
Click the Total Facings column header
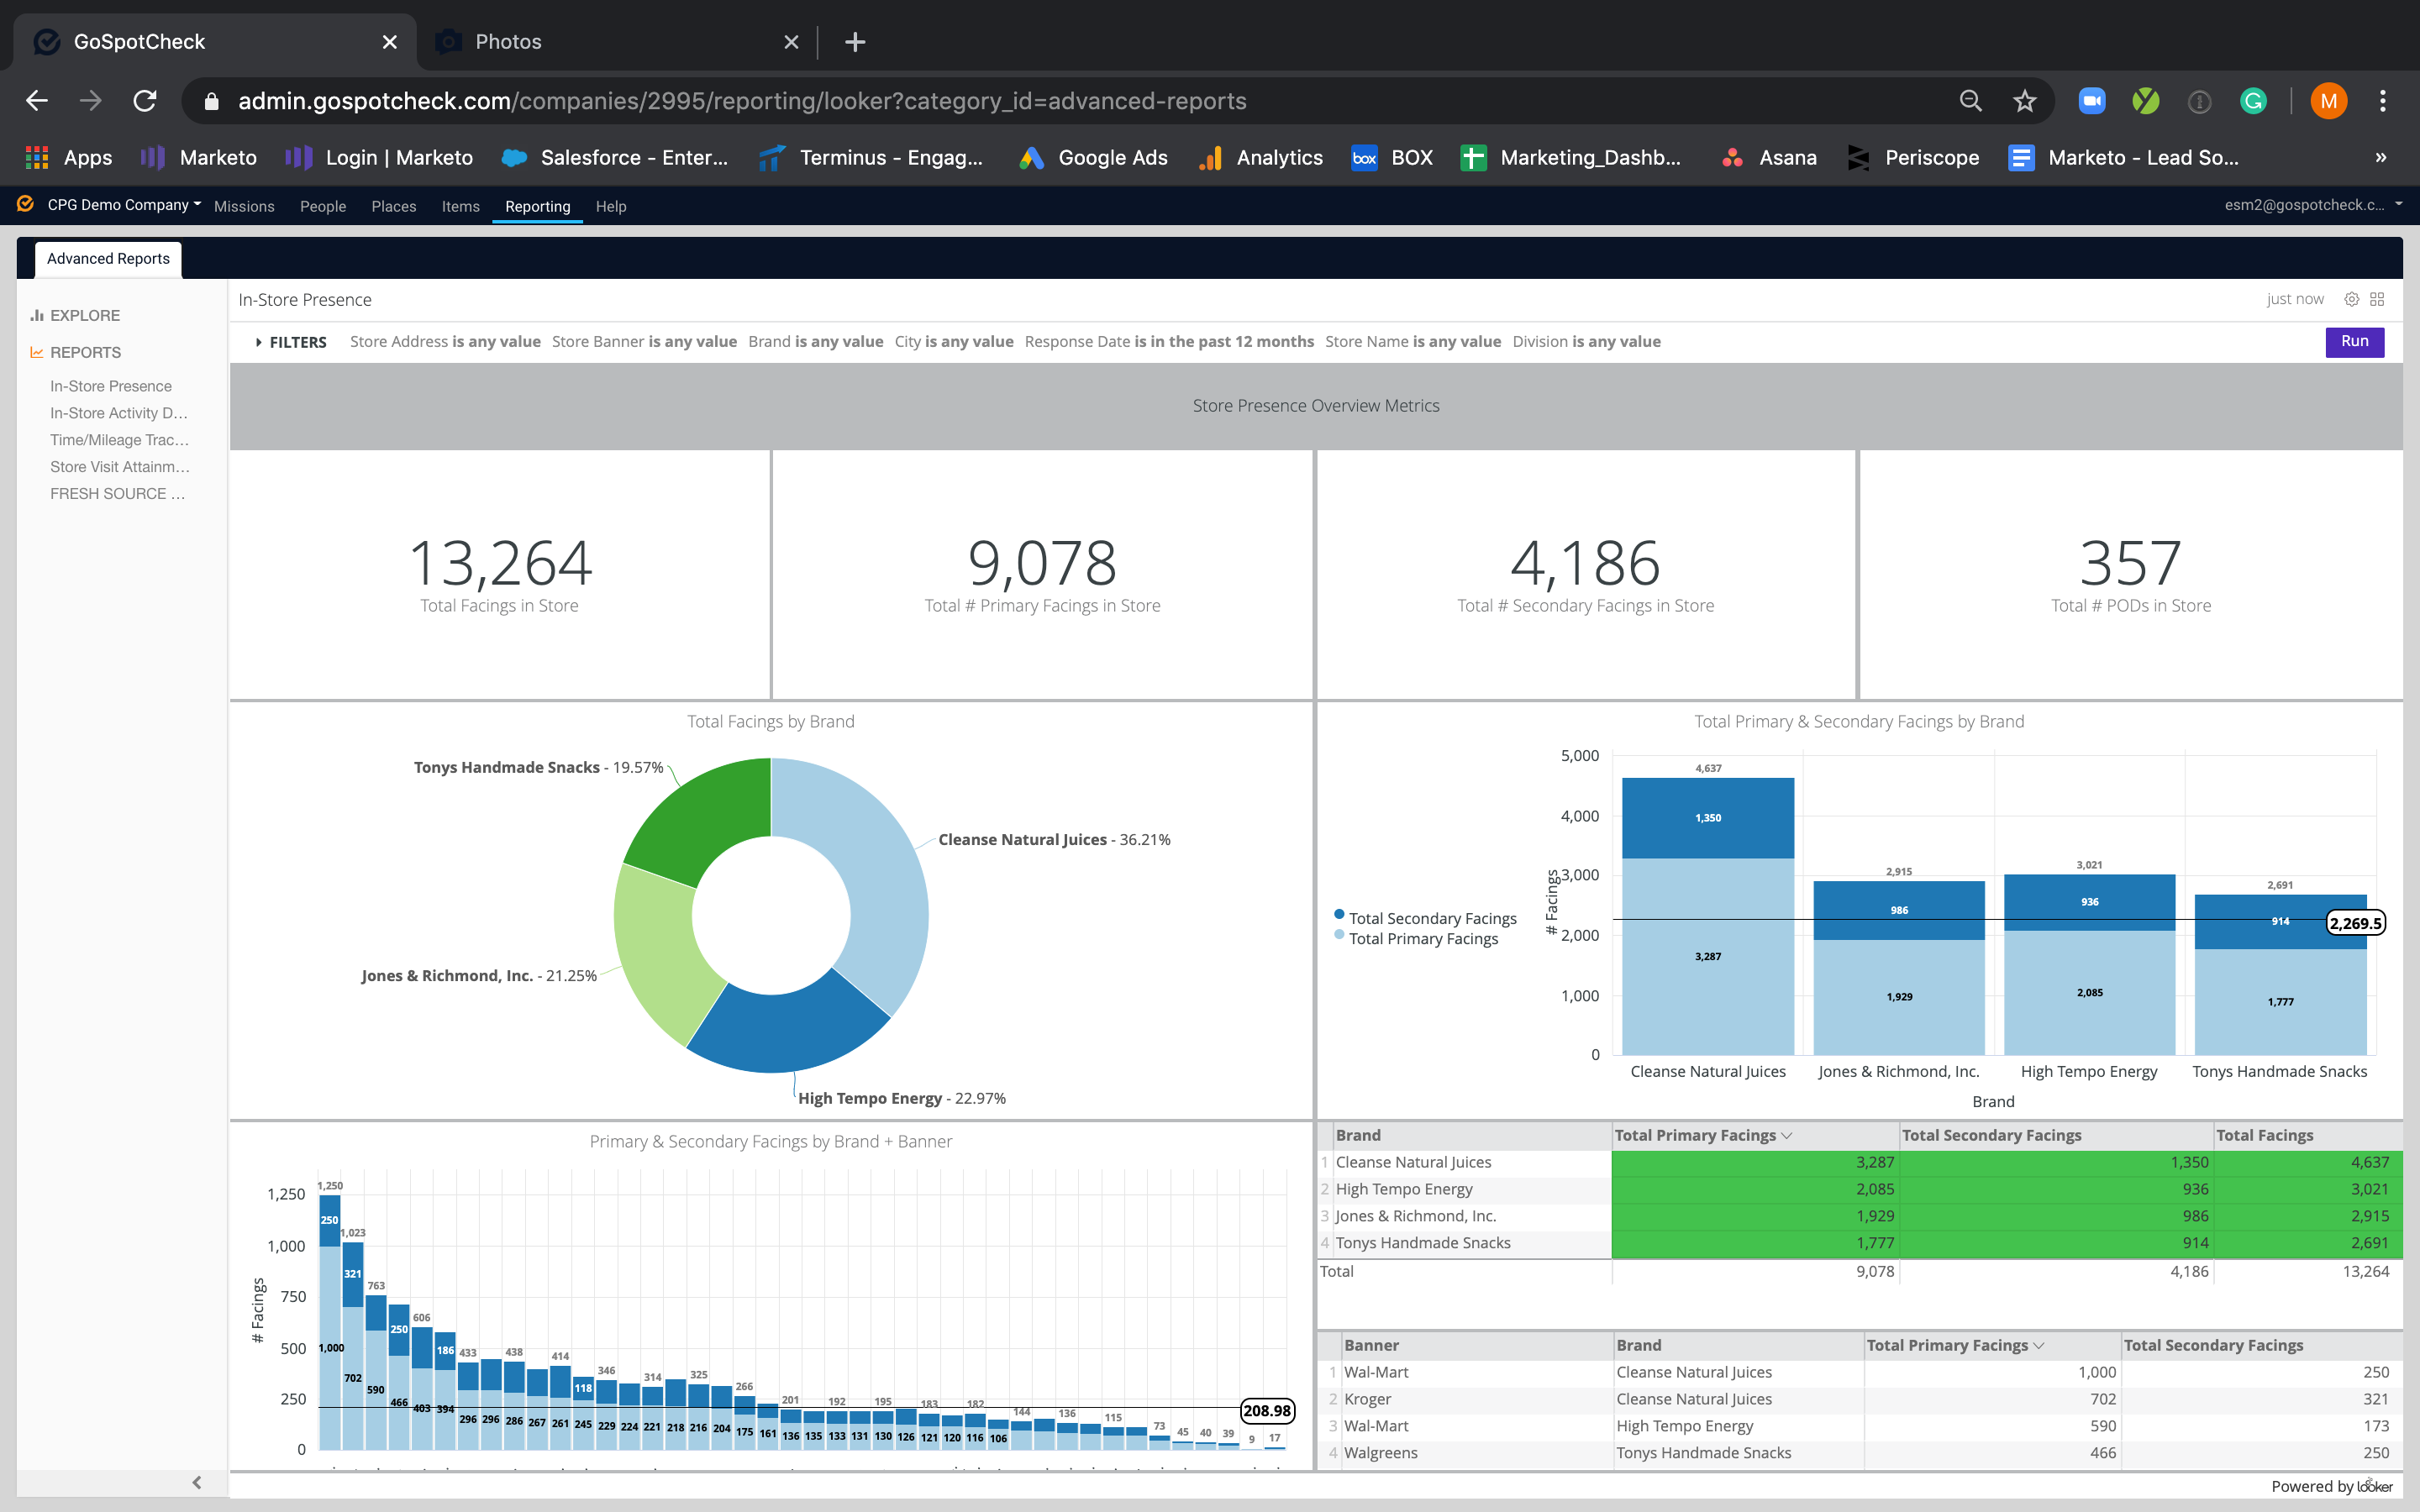click(x=2265, y=1135)
